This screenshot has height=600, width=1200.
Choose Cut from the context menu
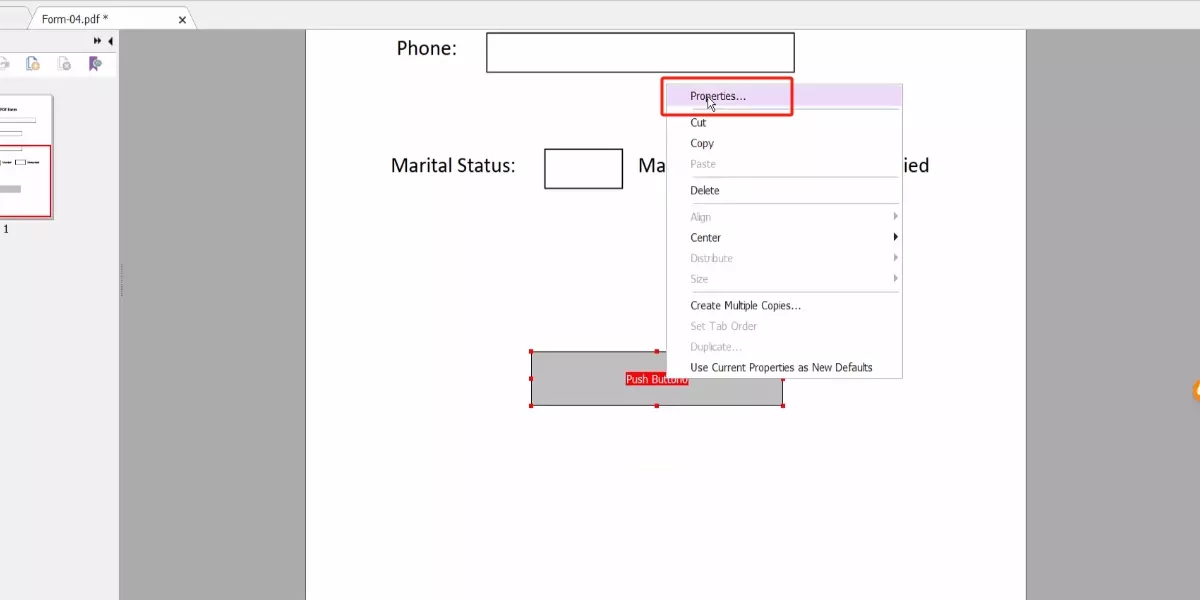coord(697,122)
